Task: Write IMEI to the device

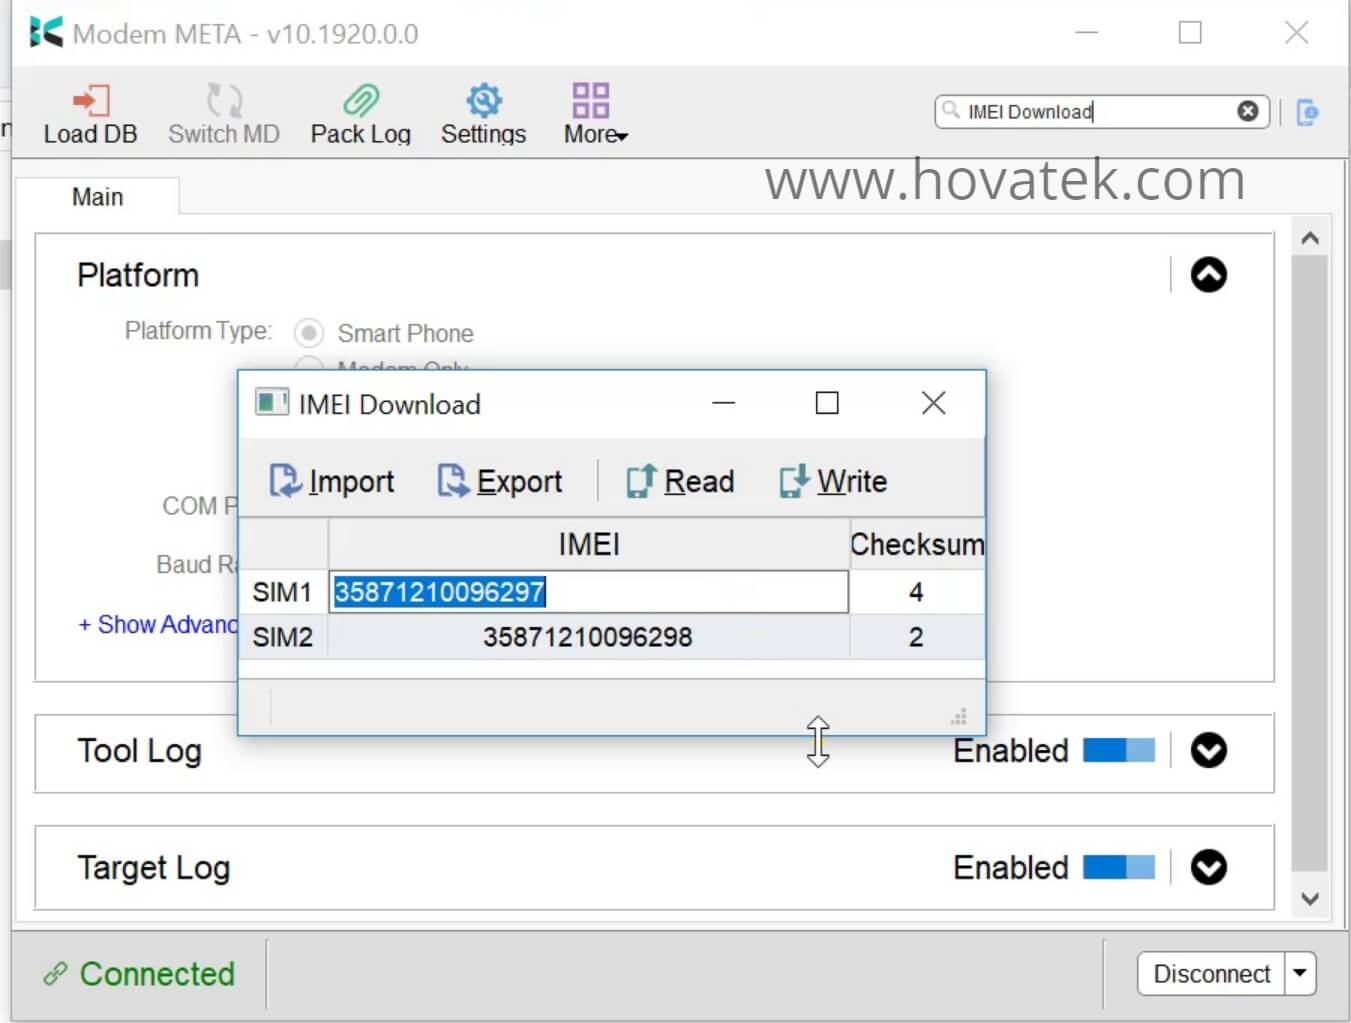Action: (x=833, y=481)
